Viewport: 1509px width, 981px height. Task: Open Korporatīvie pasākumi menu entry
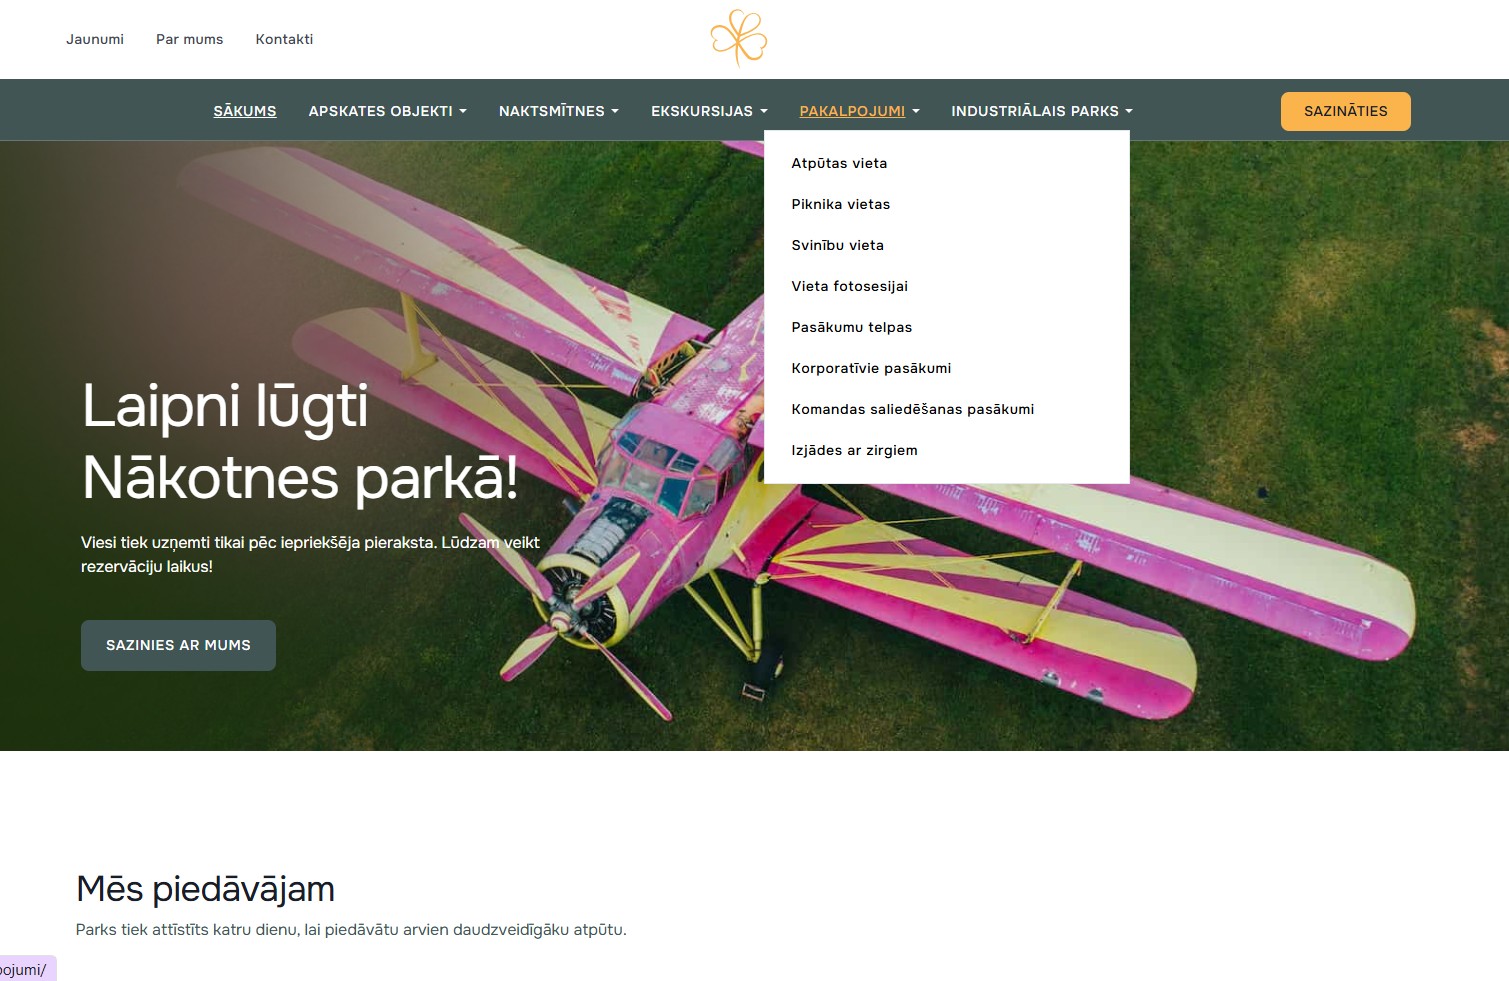pos(871,368)
